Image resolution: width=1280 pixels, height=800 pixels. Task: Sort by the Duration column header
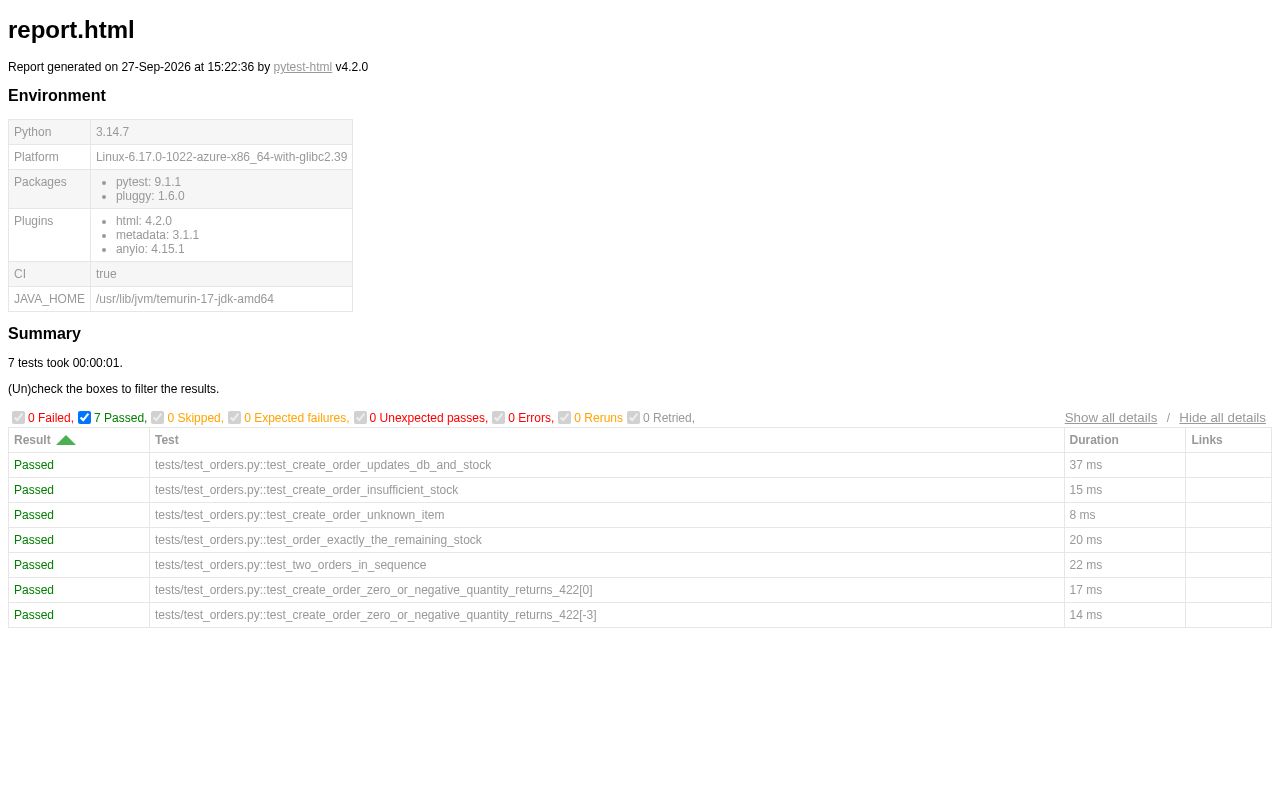pos(1125,440)
